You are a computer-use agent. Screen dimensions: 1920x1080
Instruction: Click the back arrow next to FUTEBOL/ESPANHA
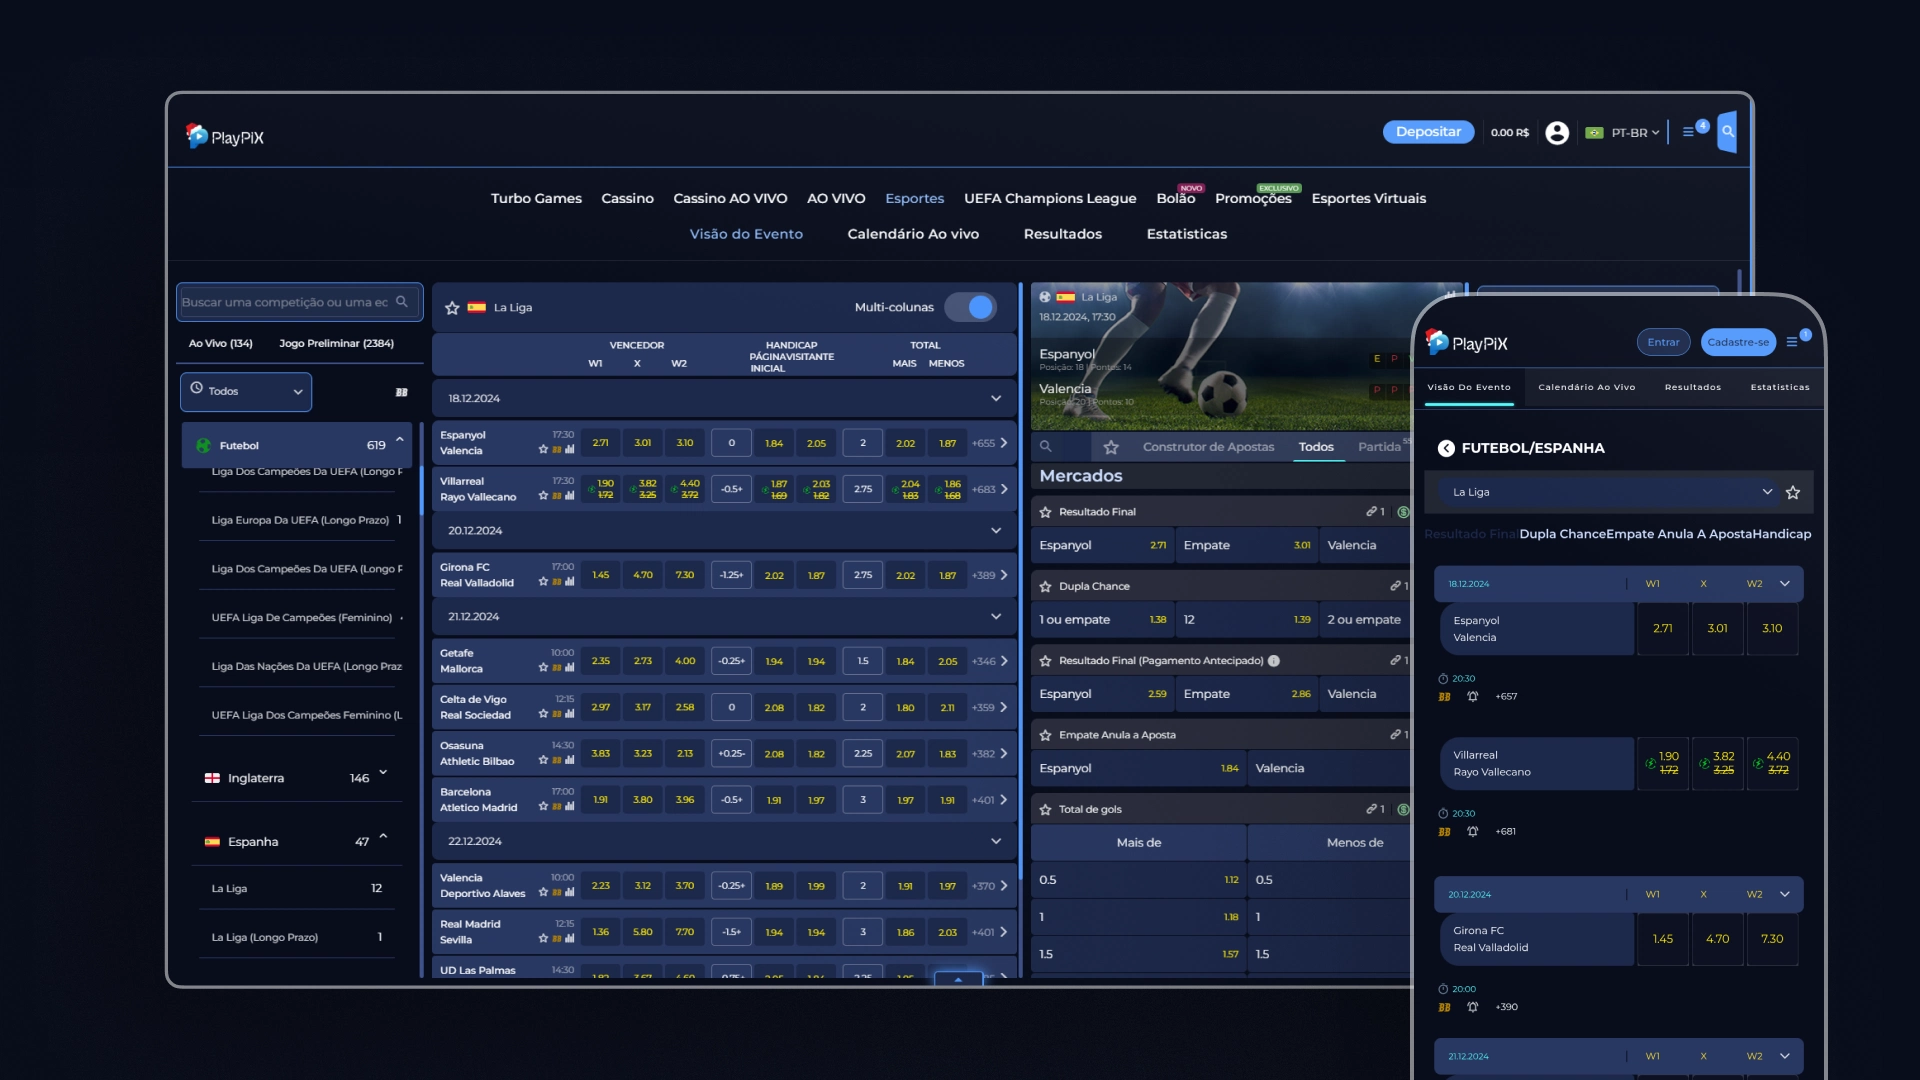(x=1446, y=449)
